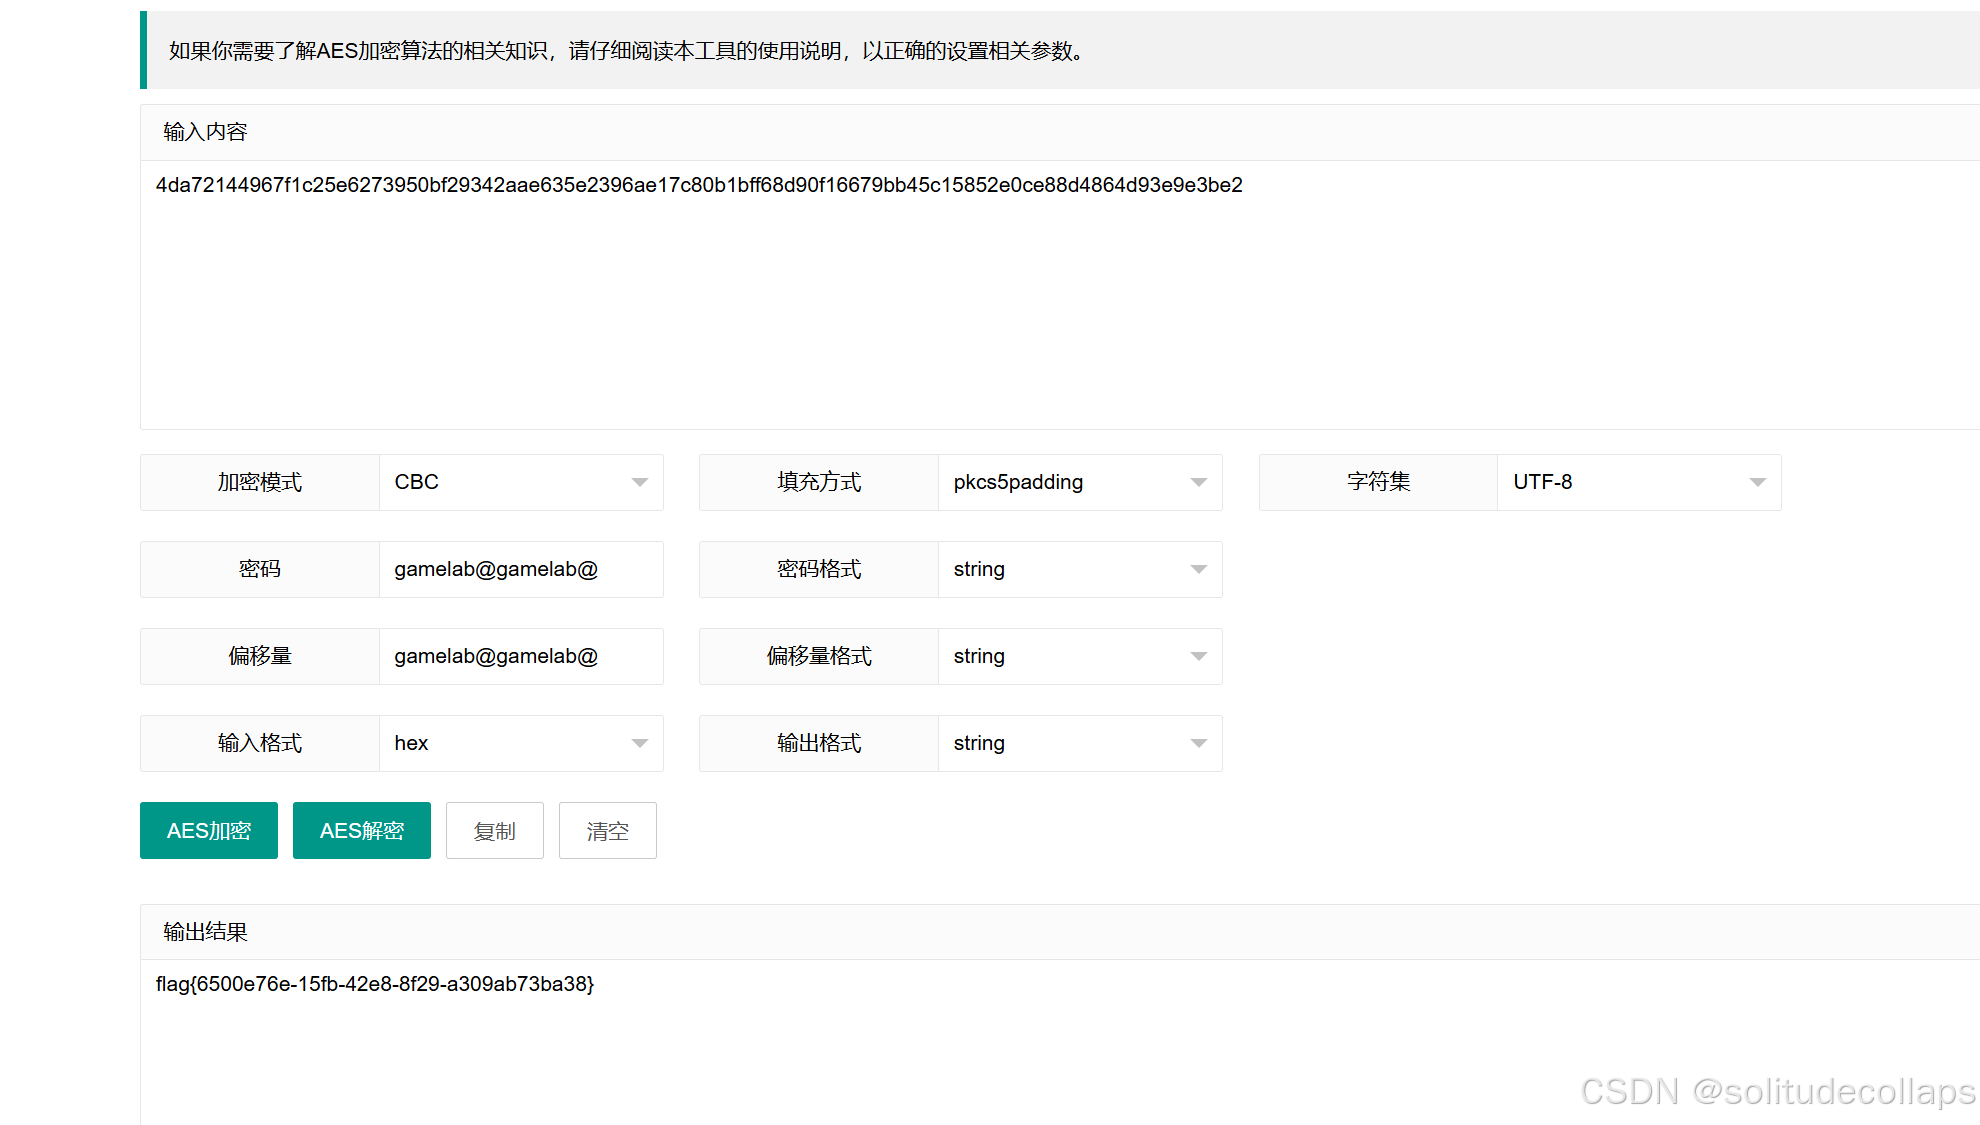This screenshot has width=1980, height=1125.
Task: Click the 密码 password input field
Action: coord(520,569)
